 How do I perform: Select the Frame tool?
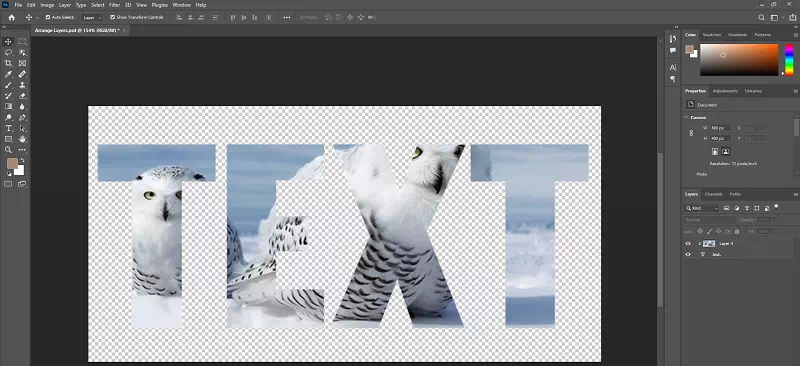pyautogui.click(x=22, y=63)
